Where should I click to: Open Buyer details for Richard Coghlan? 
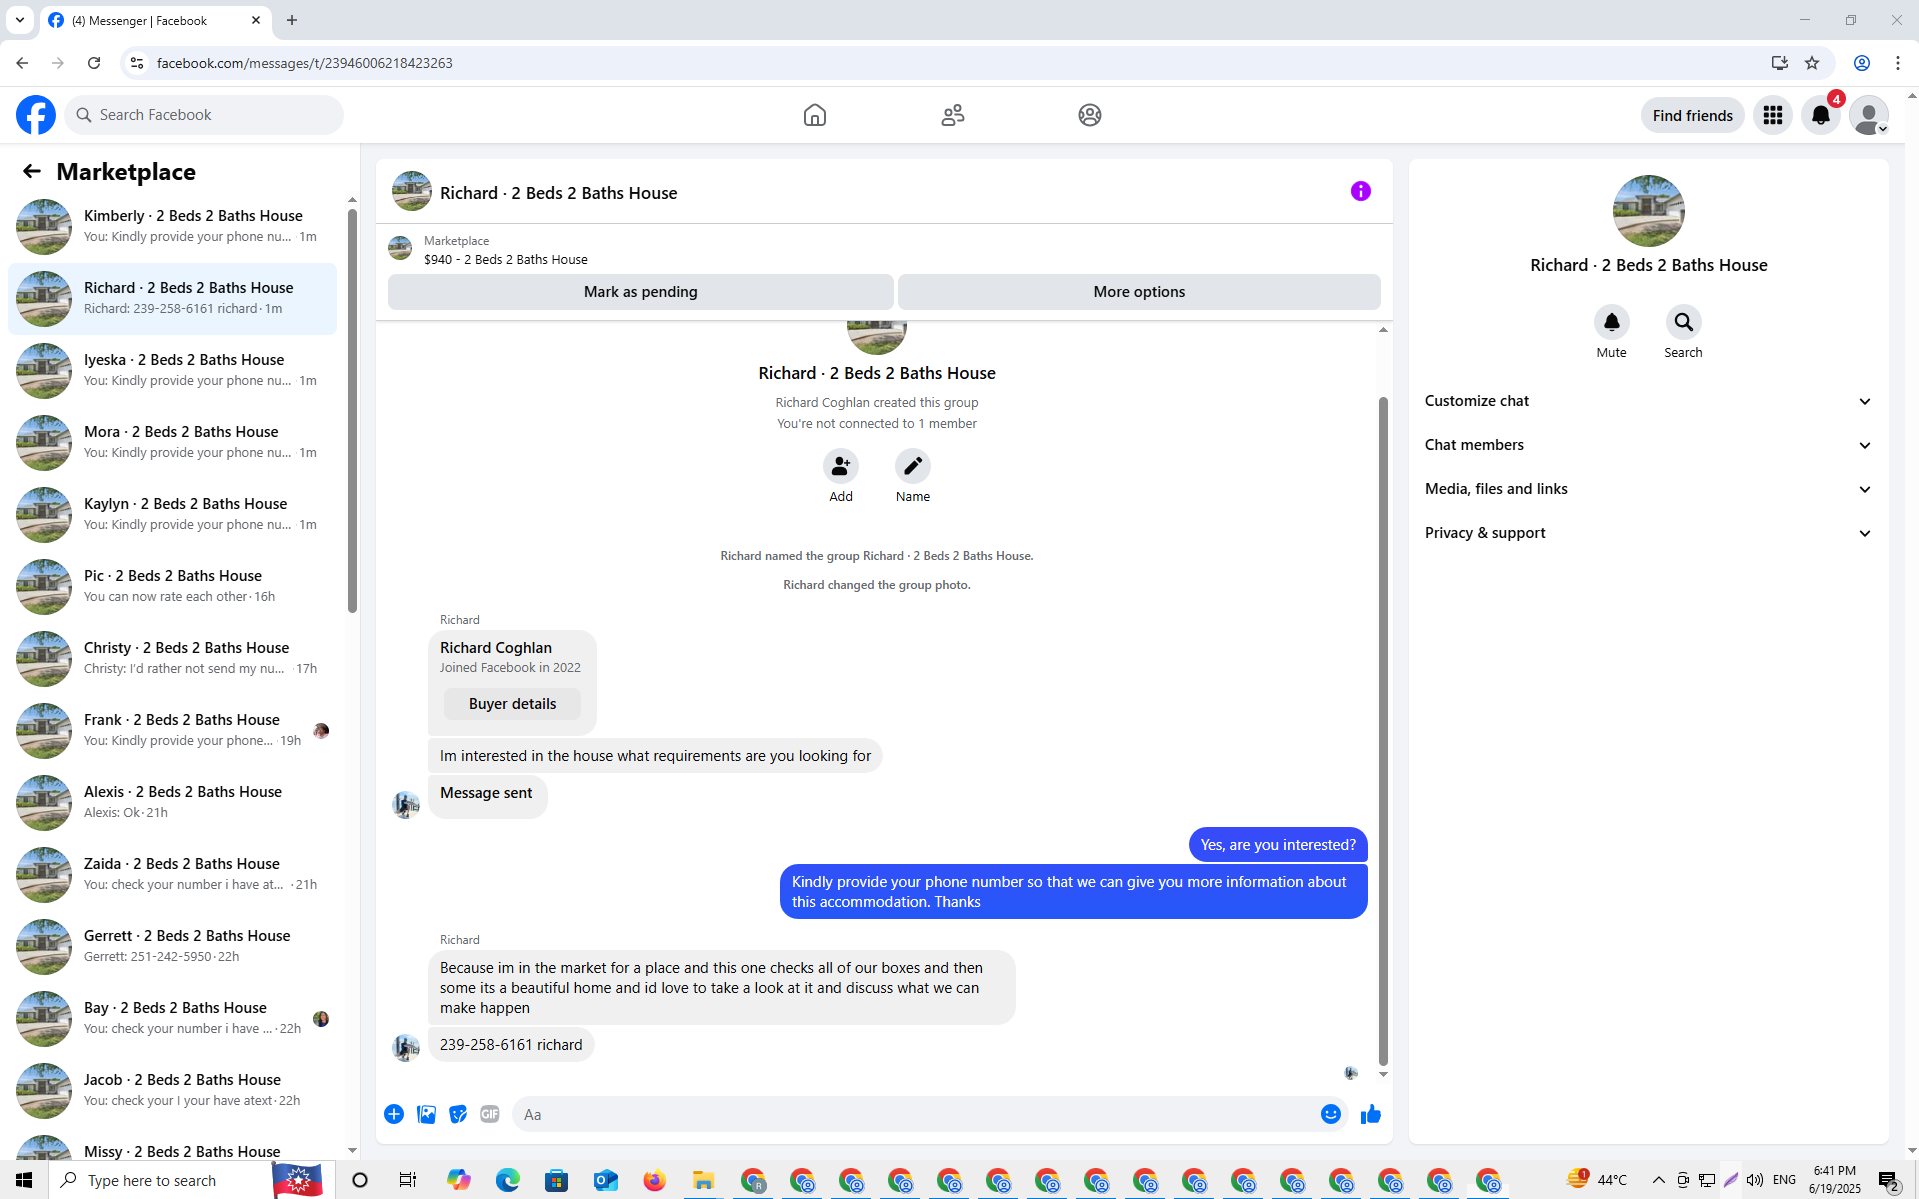point(512,704)
